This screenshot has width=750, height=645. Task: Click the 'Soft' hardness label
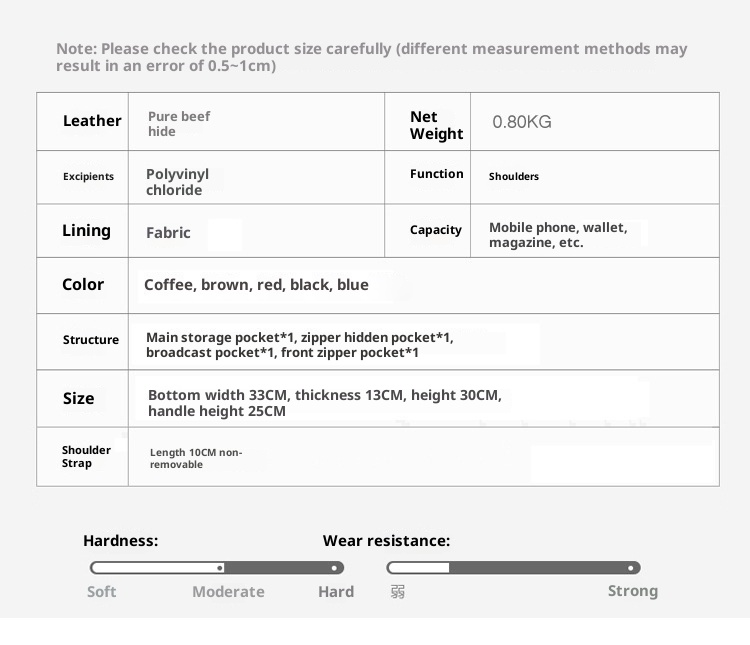point(101,591)
